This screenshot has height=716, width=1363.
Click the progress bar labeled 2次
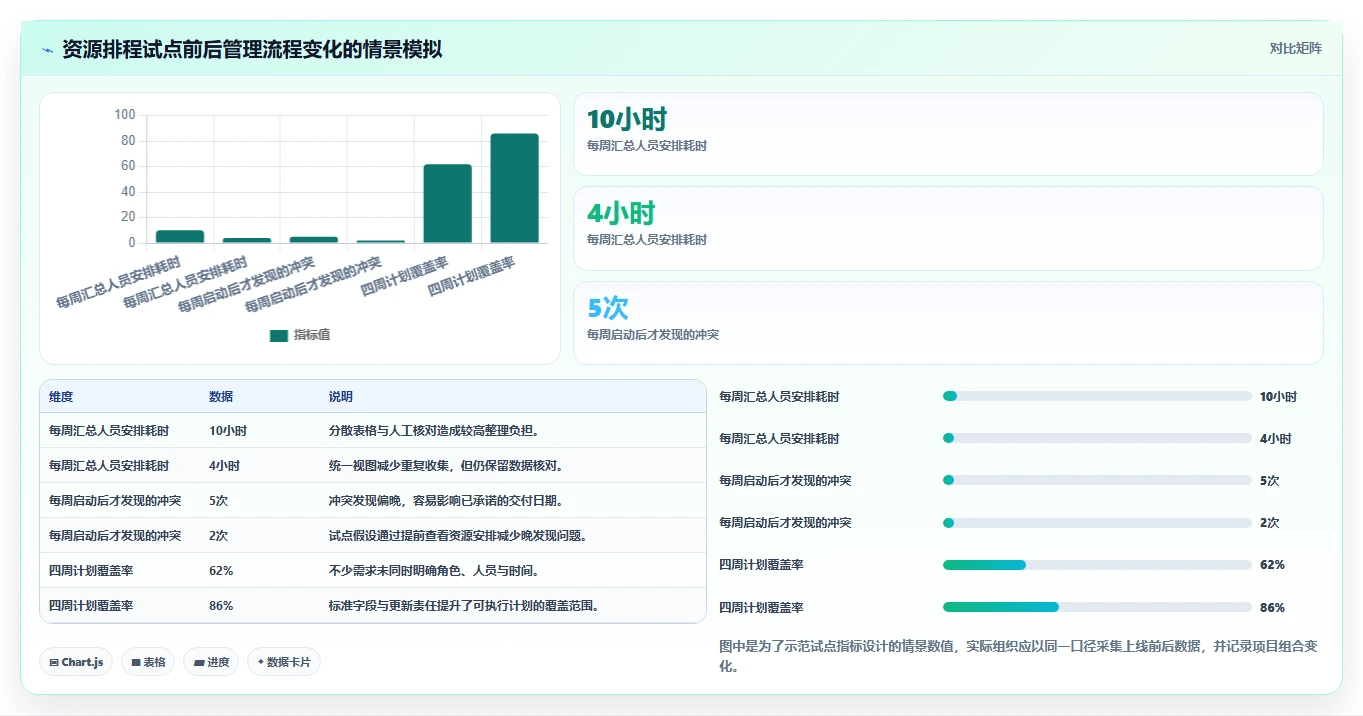[x=1097, y=523]
